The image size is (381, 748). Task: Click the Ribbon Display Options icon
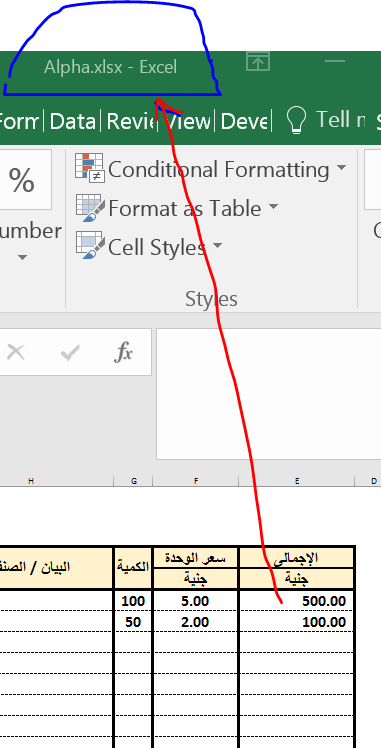[x=258, y=61]
